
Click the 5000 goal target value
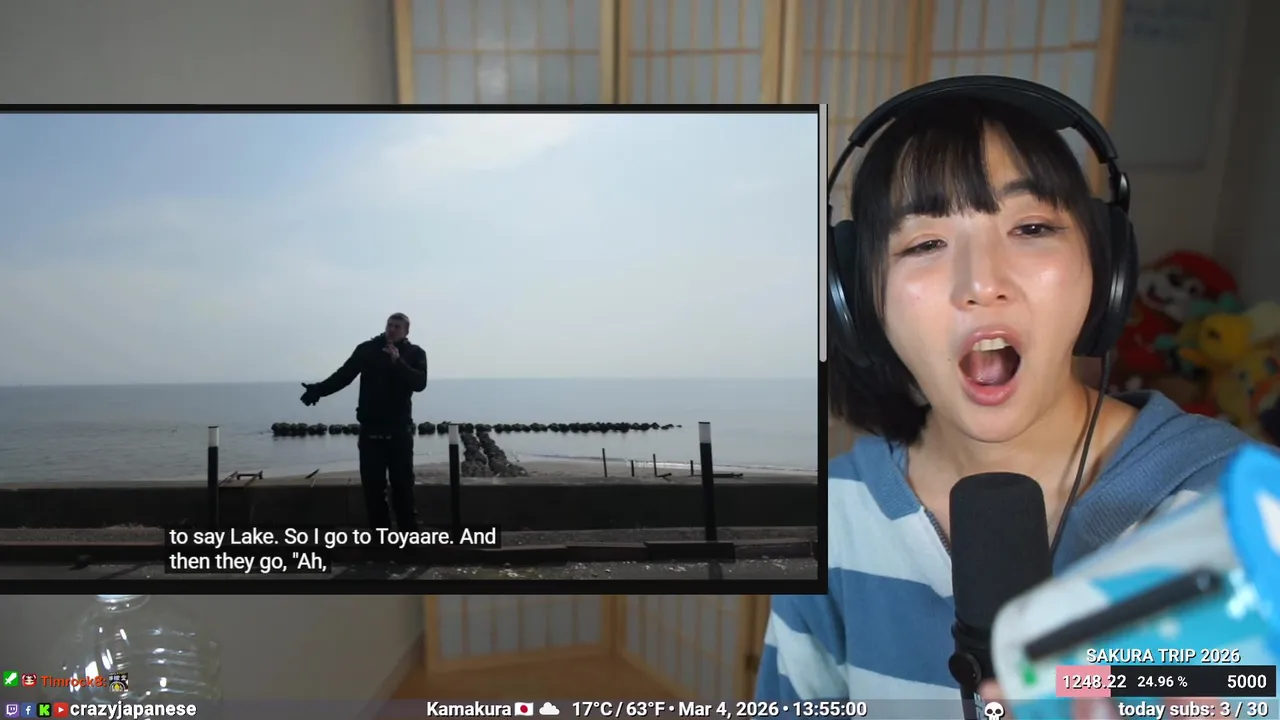click(x=1247, y=682)
